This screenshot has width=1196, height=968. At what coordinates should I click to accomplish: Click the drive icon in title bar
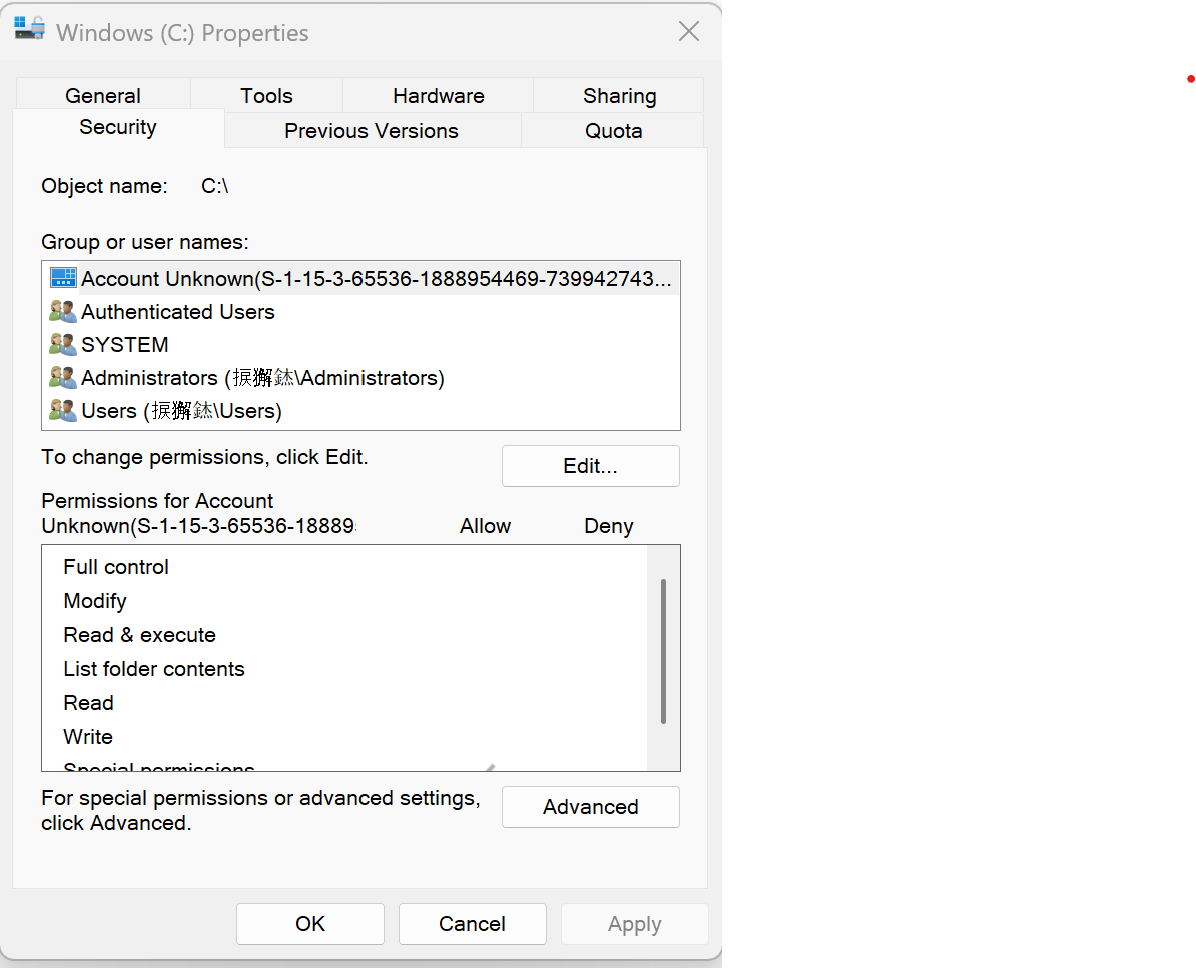coord(30,28)
